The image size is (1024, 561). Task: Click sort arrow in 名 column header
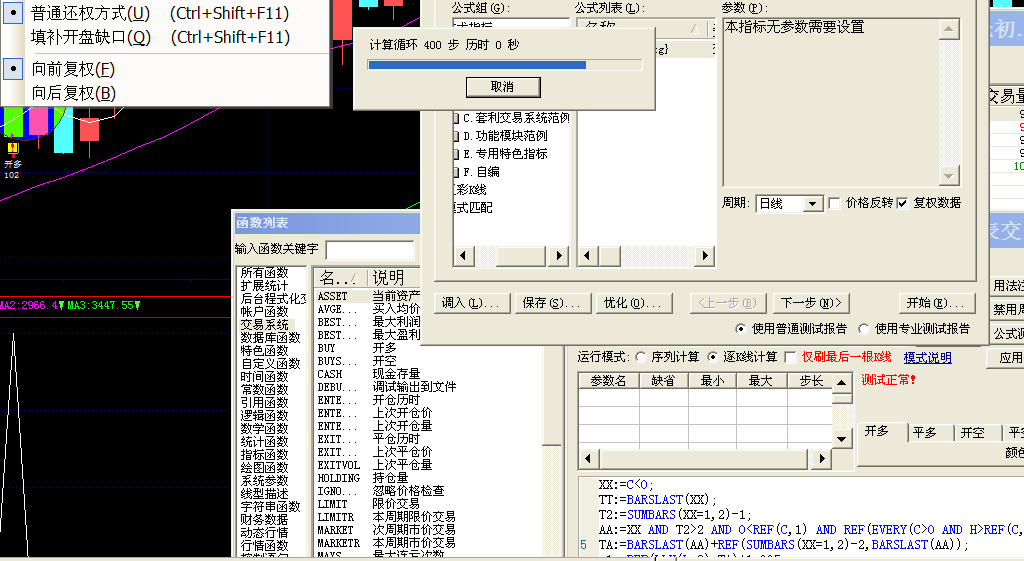click(x=354, y=279)
